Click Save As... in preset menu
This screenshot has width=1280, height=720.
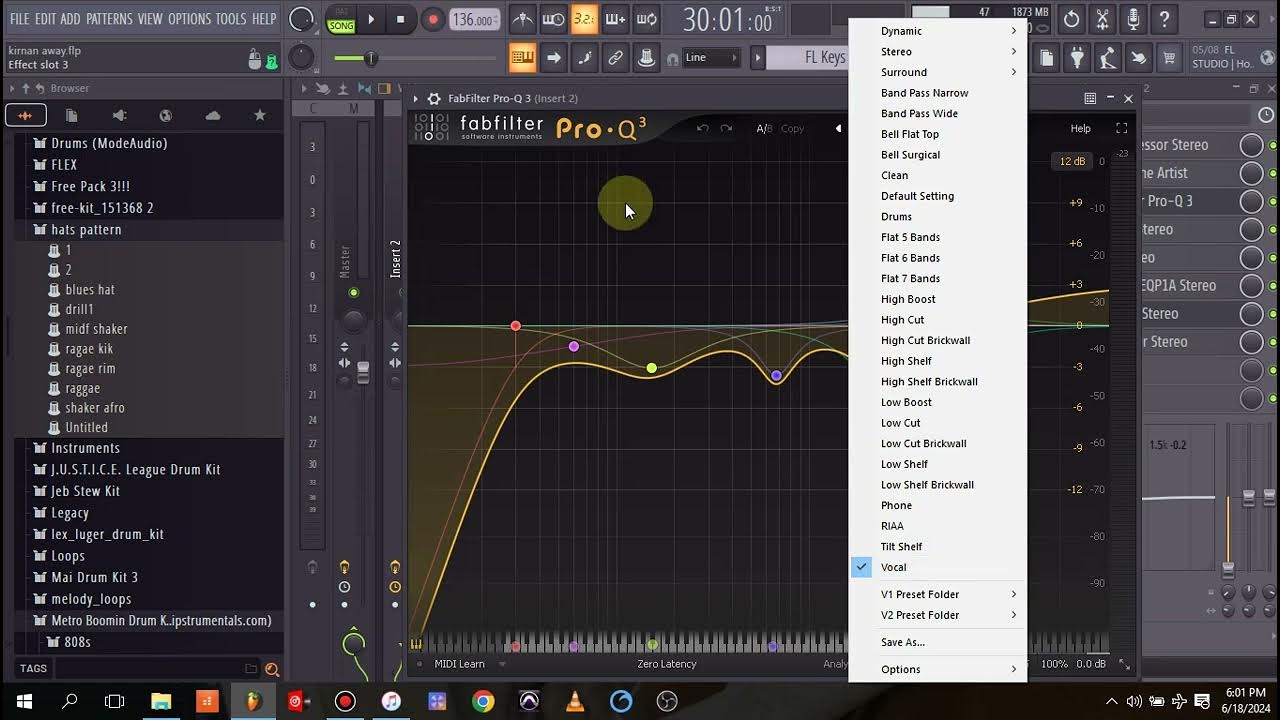(x=938, y=642)
